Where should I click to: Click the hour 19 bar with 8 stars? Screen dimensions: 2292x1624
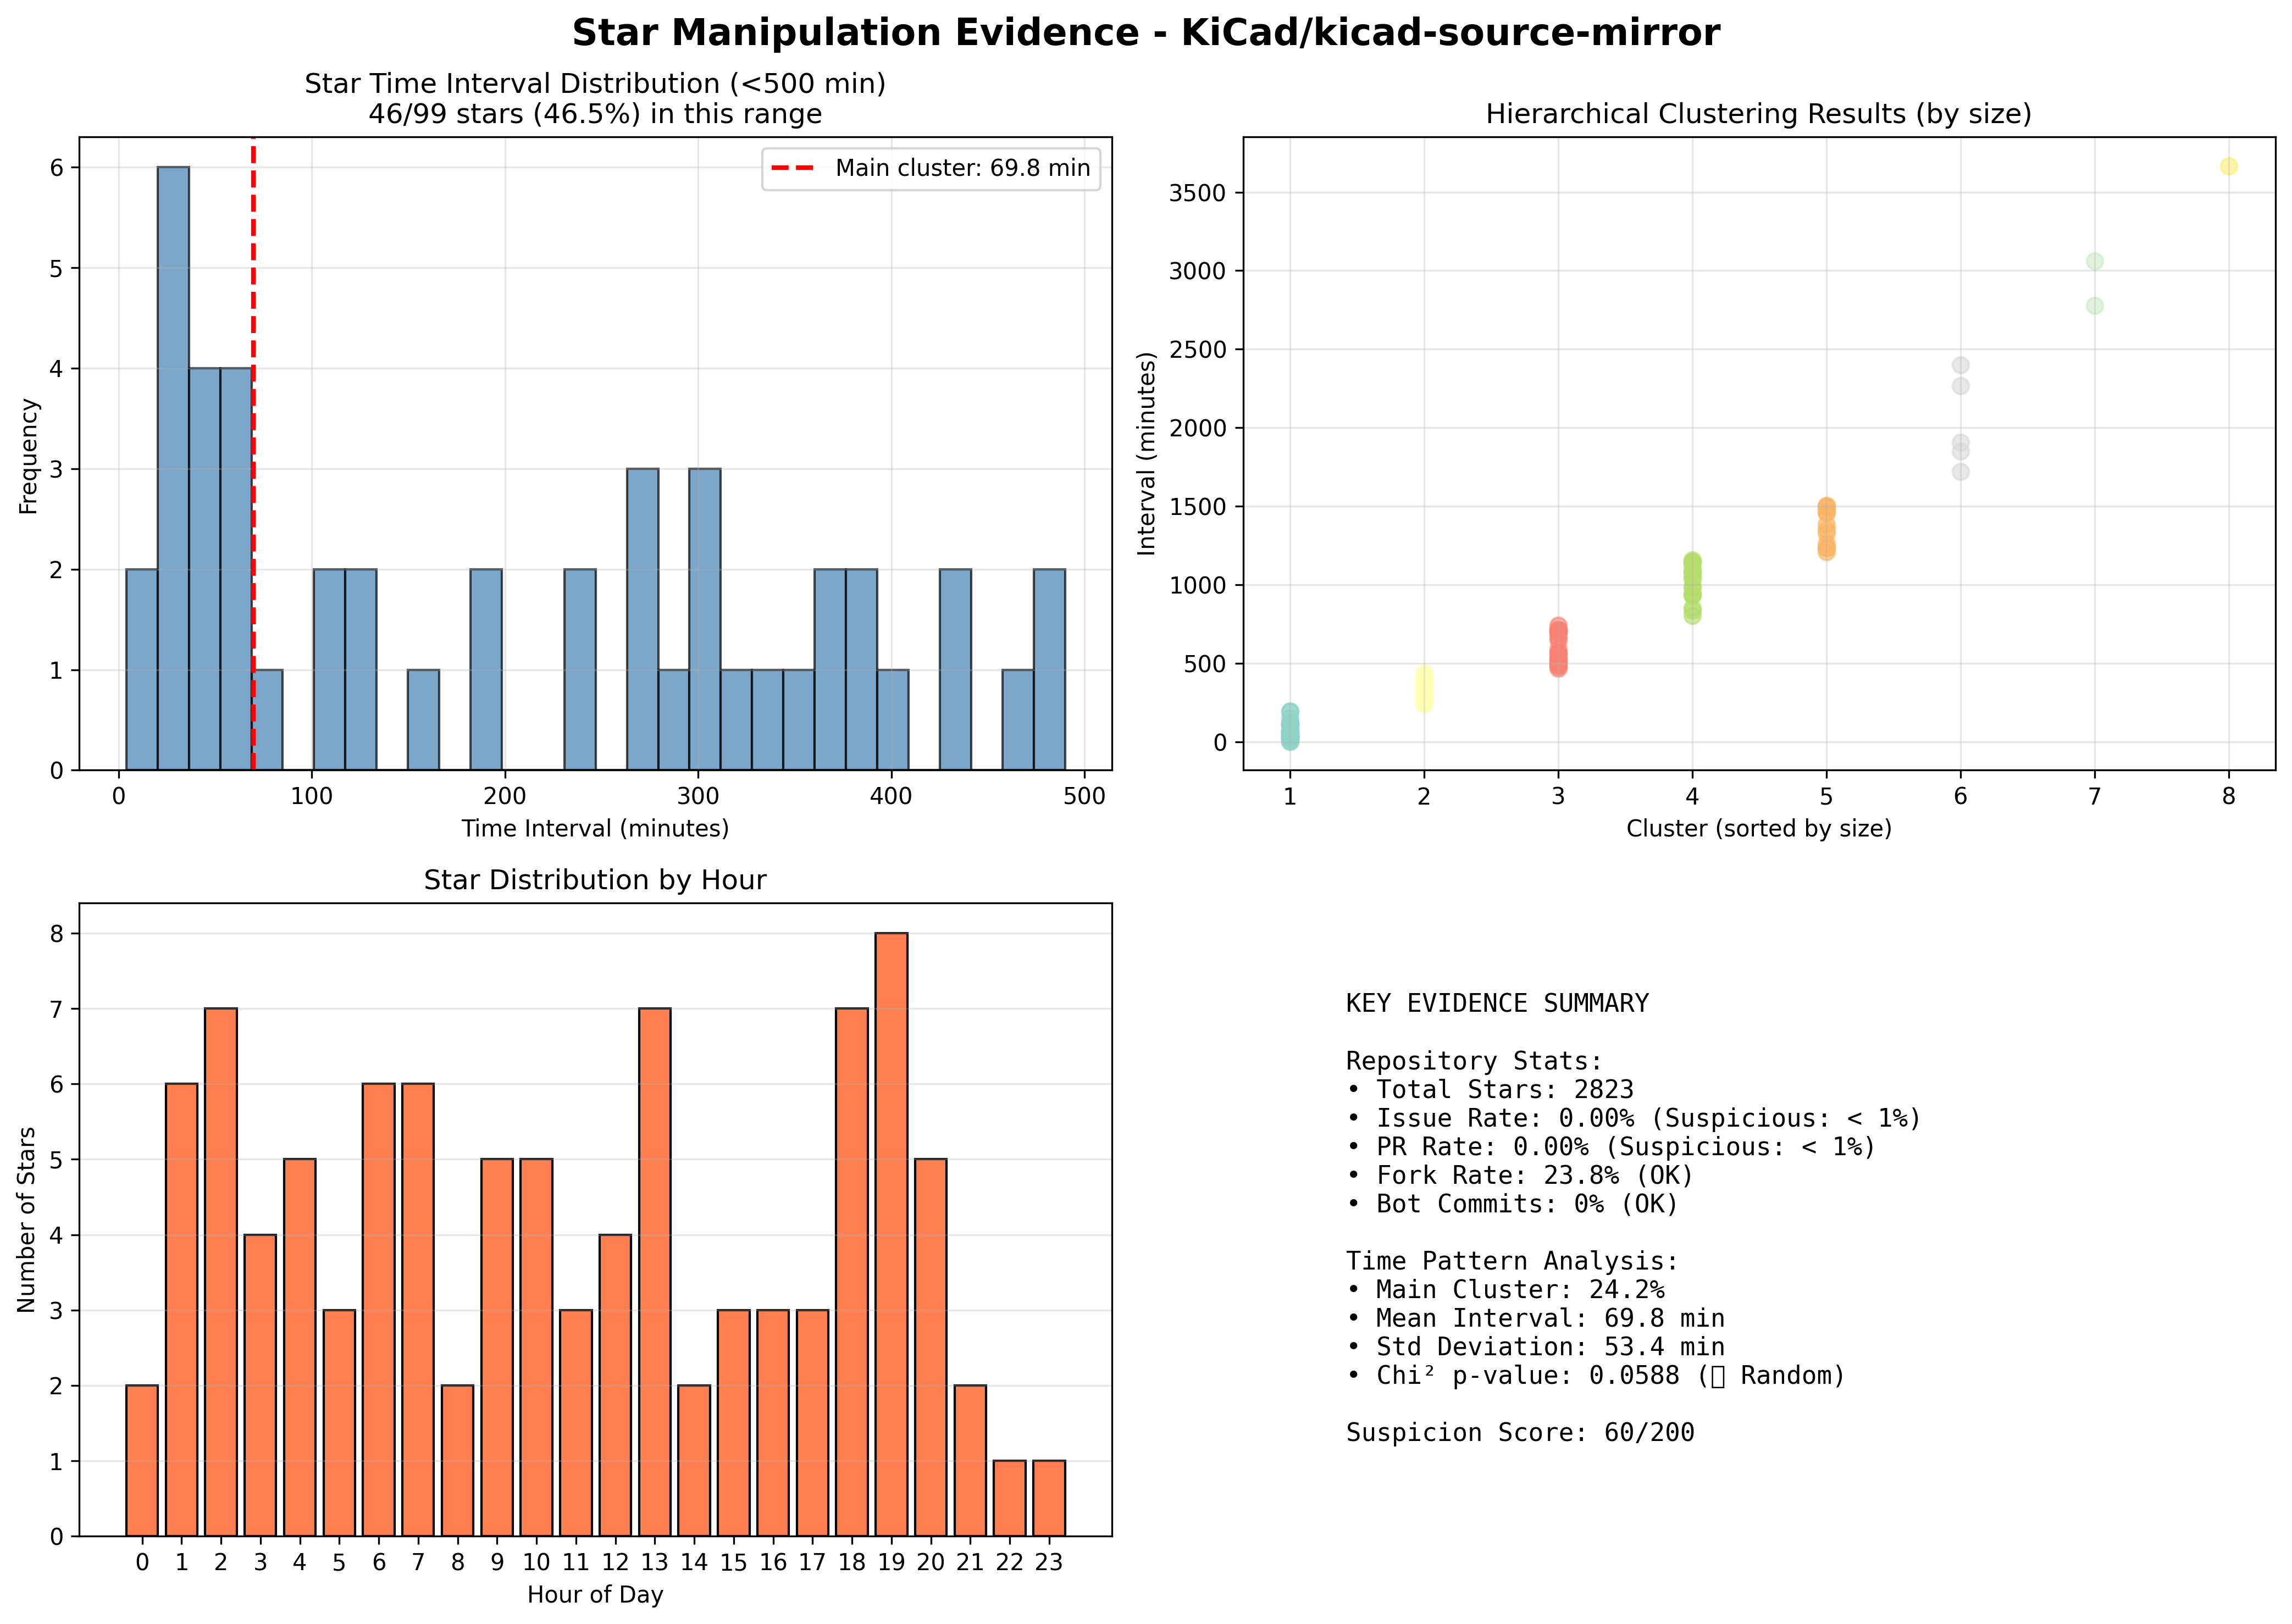(x=891, y=1234)
